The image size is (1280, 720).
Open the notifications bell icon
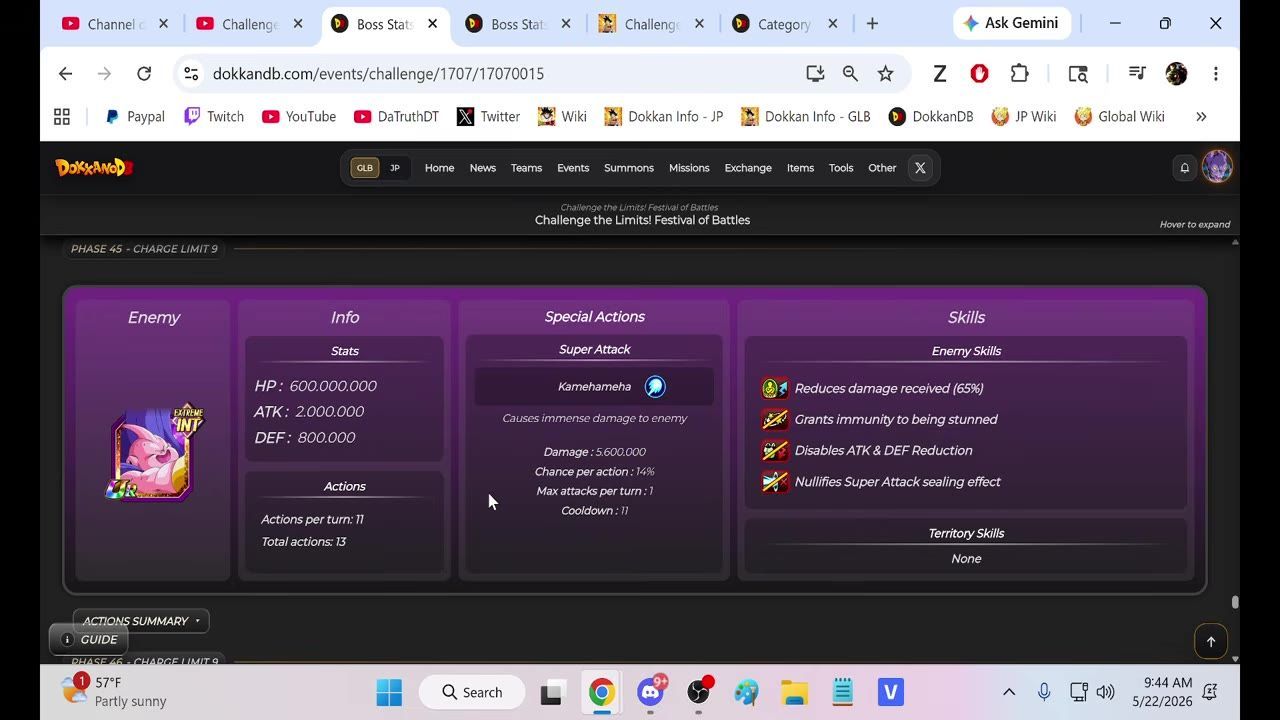[1185, 168]
